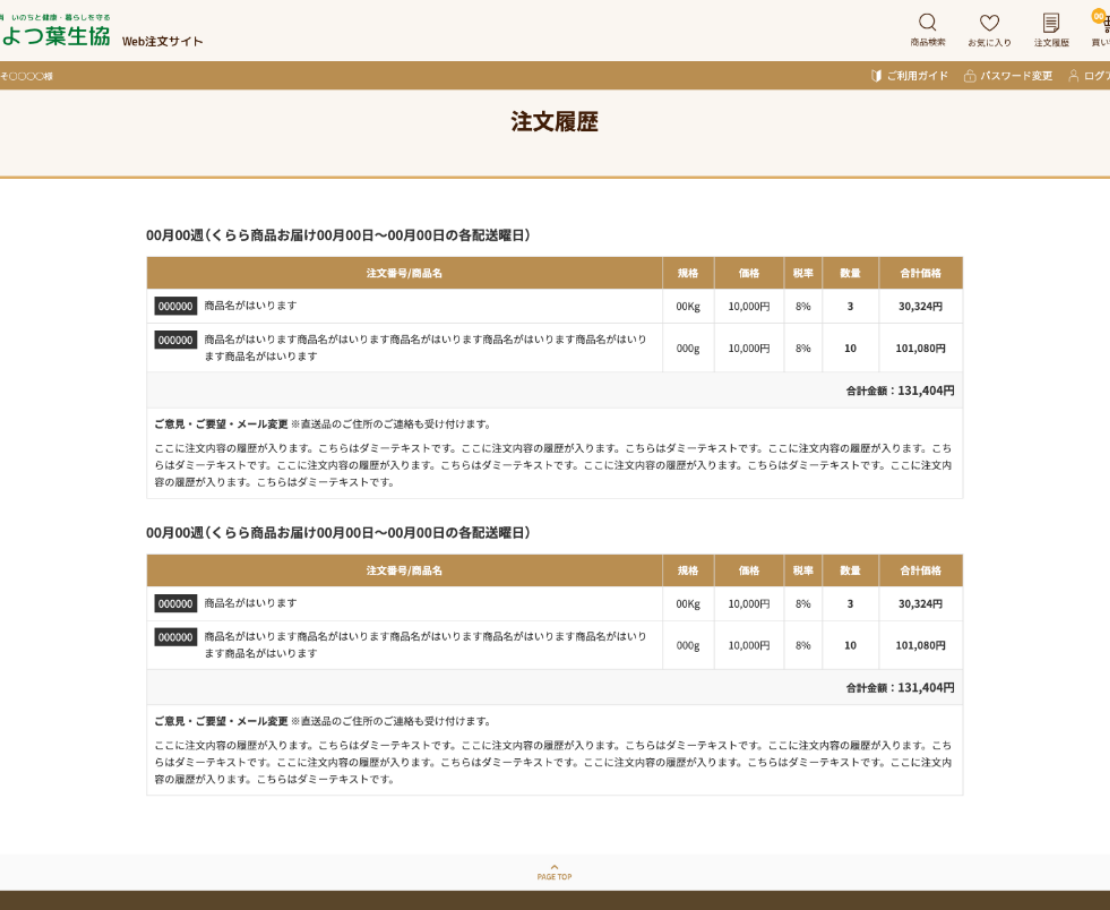Click the 合計金額 total in second order
This screenshot has width=1110, height=910.
tap(899, 688)
